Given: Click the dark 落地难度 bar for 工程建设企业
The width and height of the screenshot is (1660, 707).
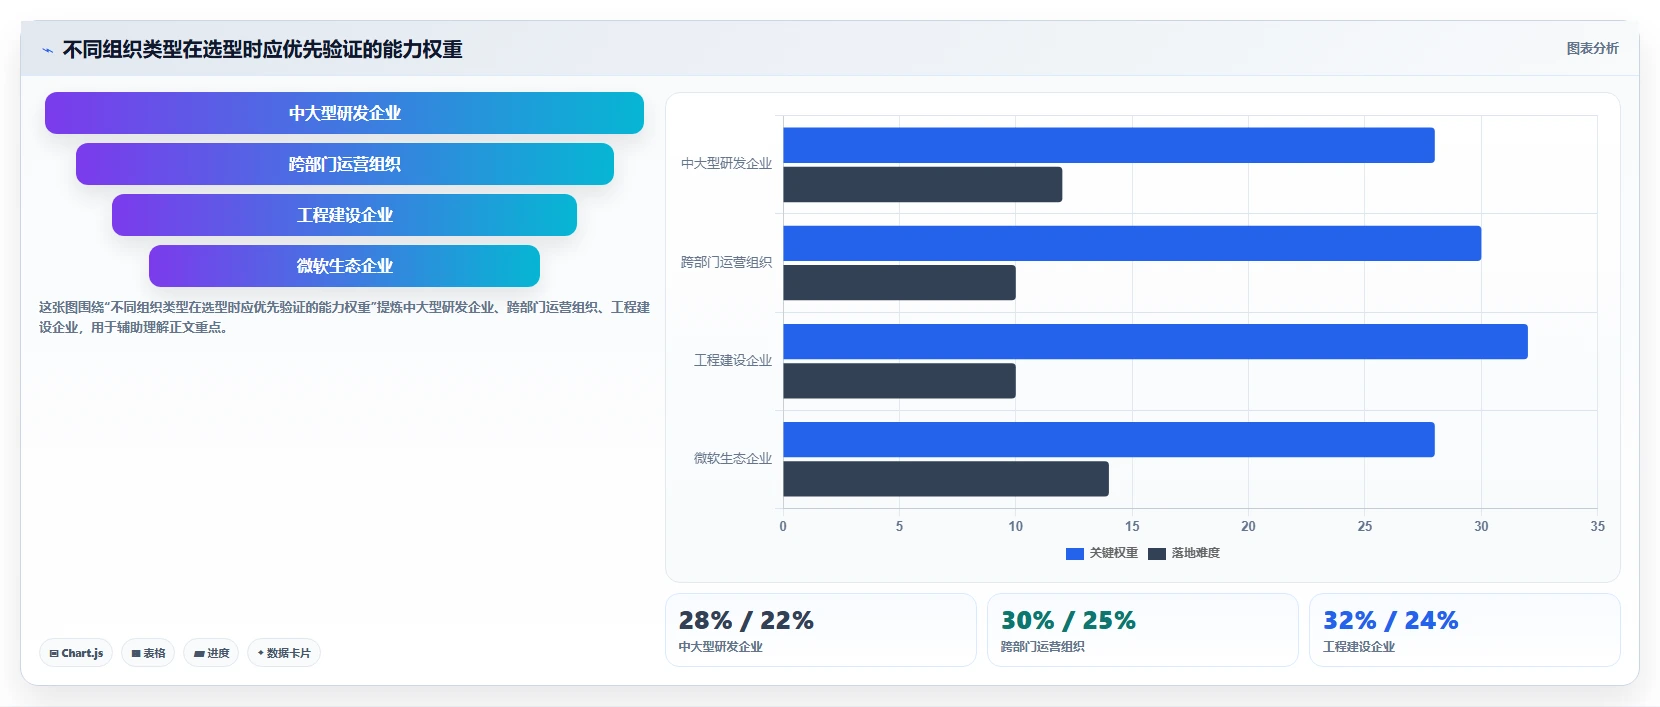Looking at the screenshot, I should click(x=900, y=380).
